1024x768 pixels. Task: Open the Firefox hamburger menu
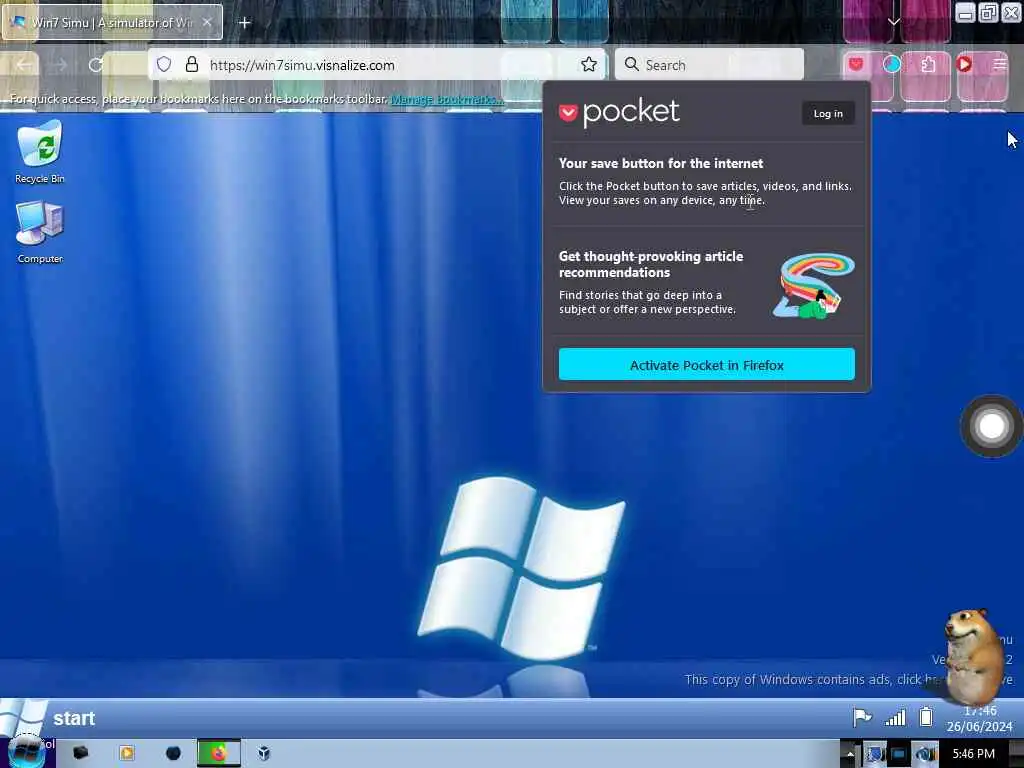coord(1000,64)
